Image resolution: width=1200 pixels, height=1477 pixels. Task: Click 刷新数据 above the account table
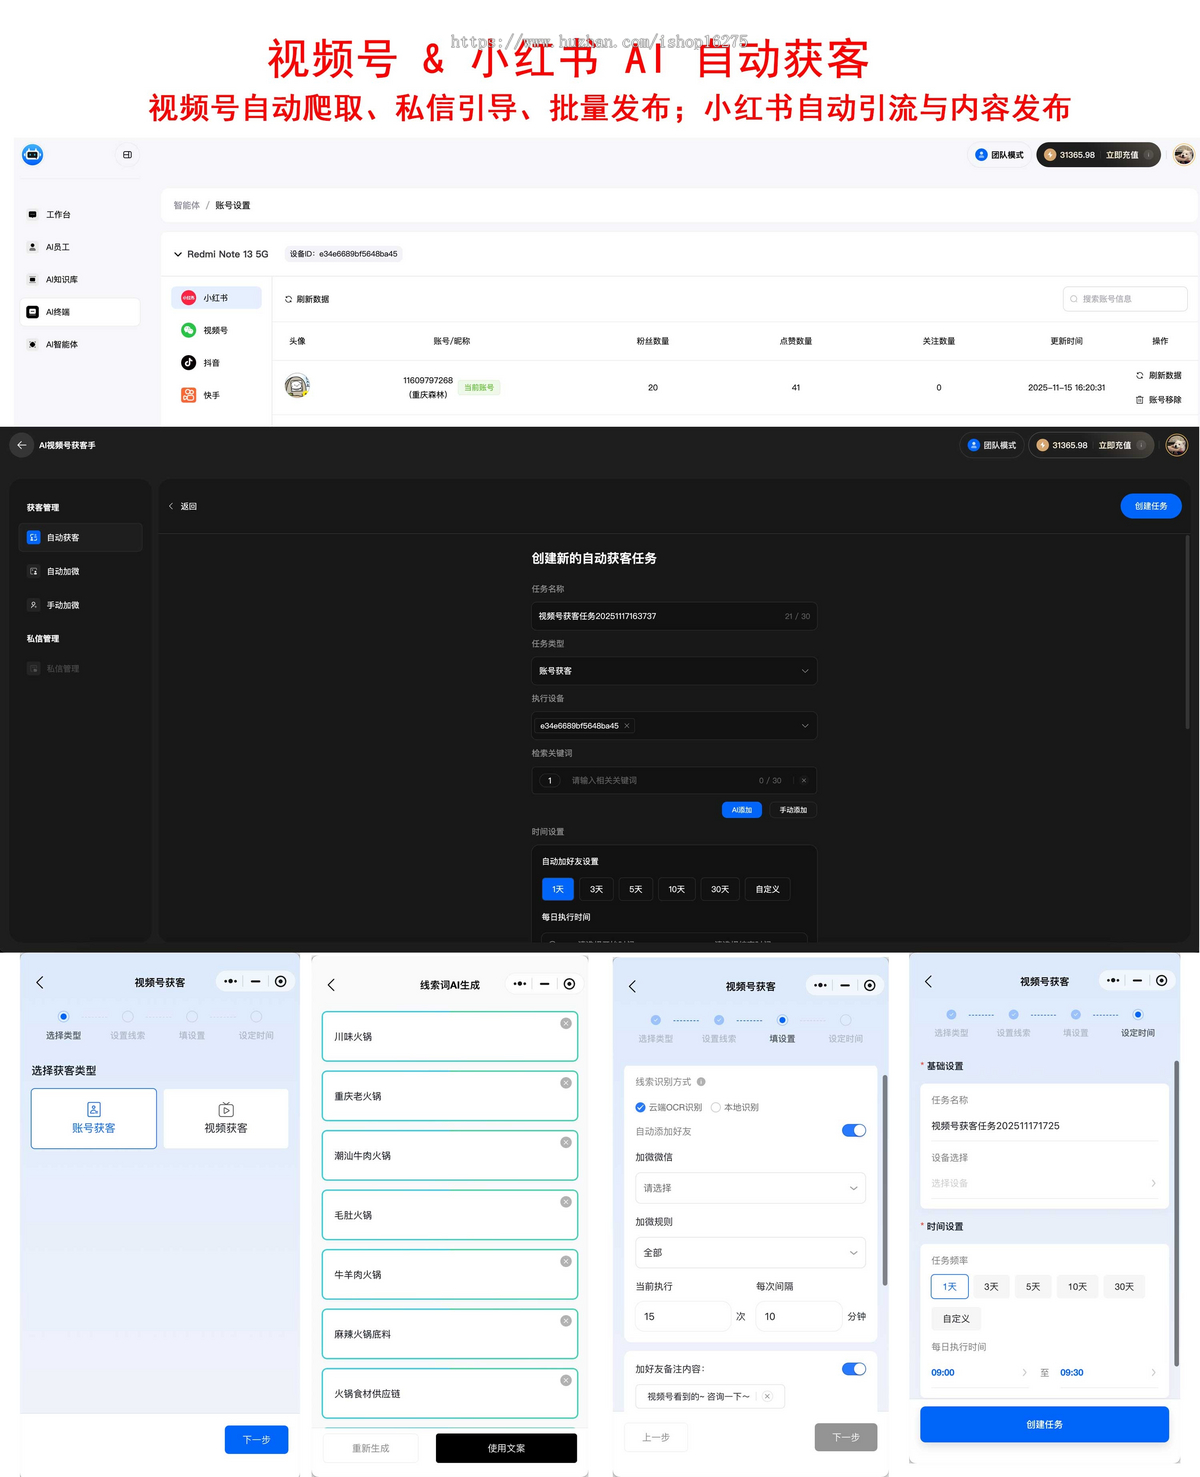click(307, 299)
